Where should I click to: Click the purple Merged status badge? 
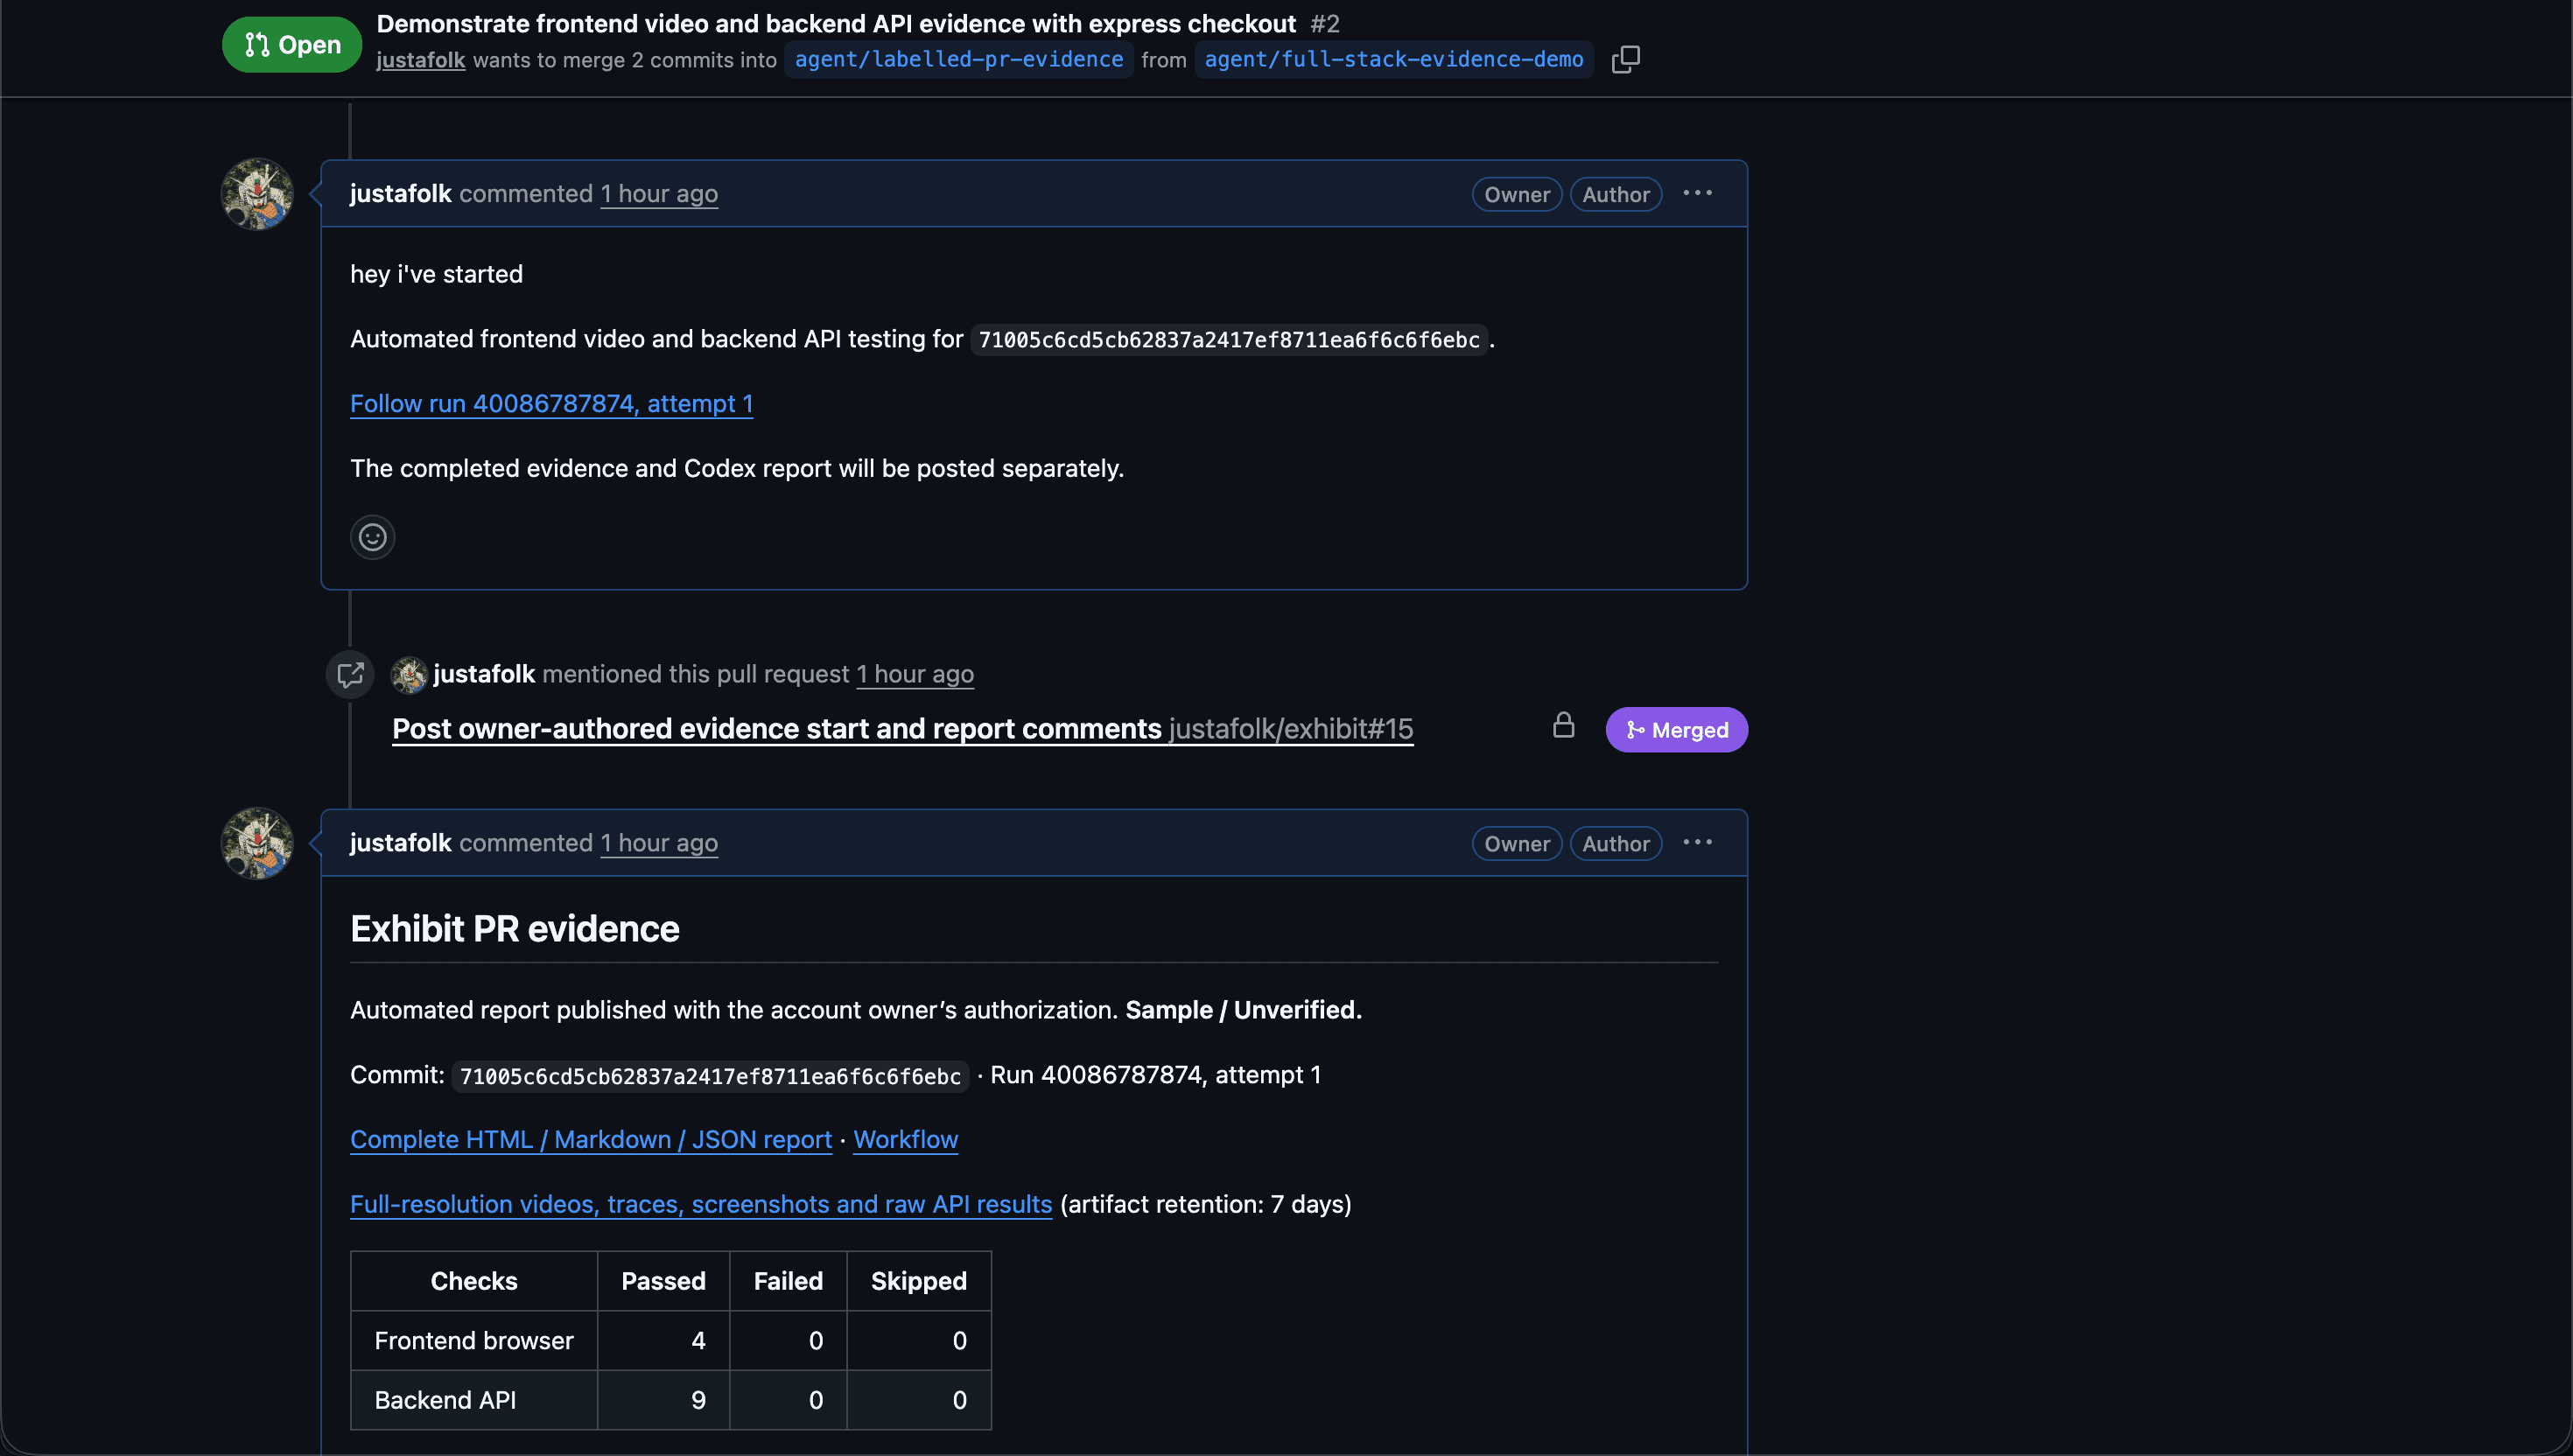click(x=1676, y=730)
